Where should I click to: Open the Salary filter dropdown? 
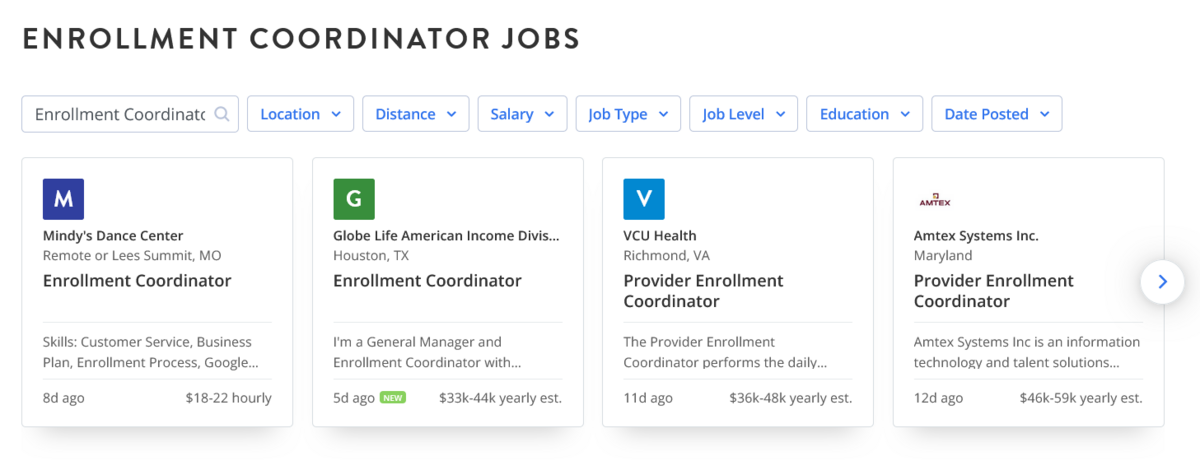[522, 114]
